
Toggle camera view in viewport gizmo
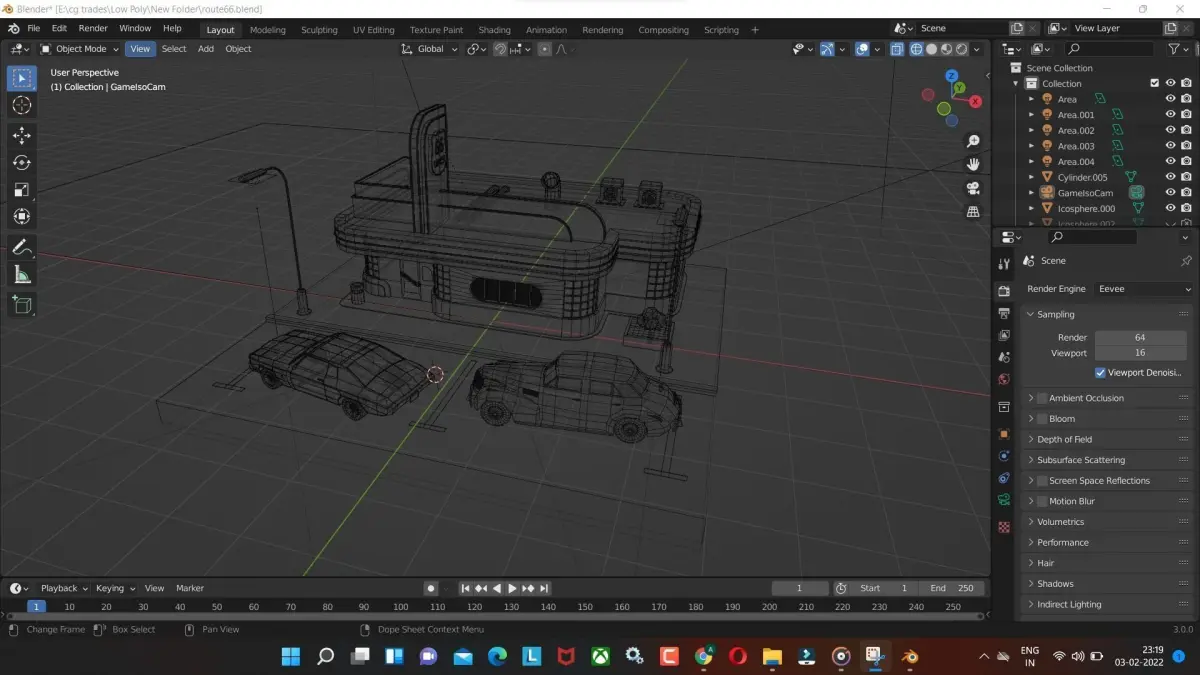[972, 188]
